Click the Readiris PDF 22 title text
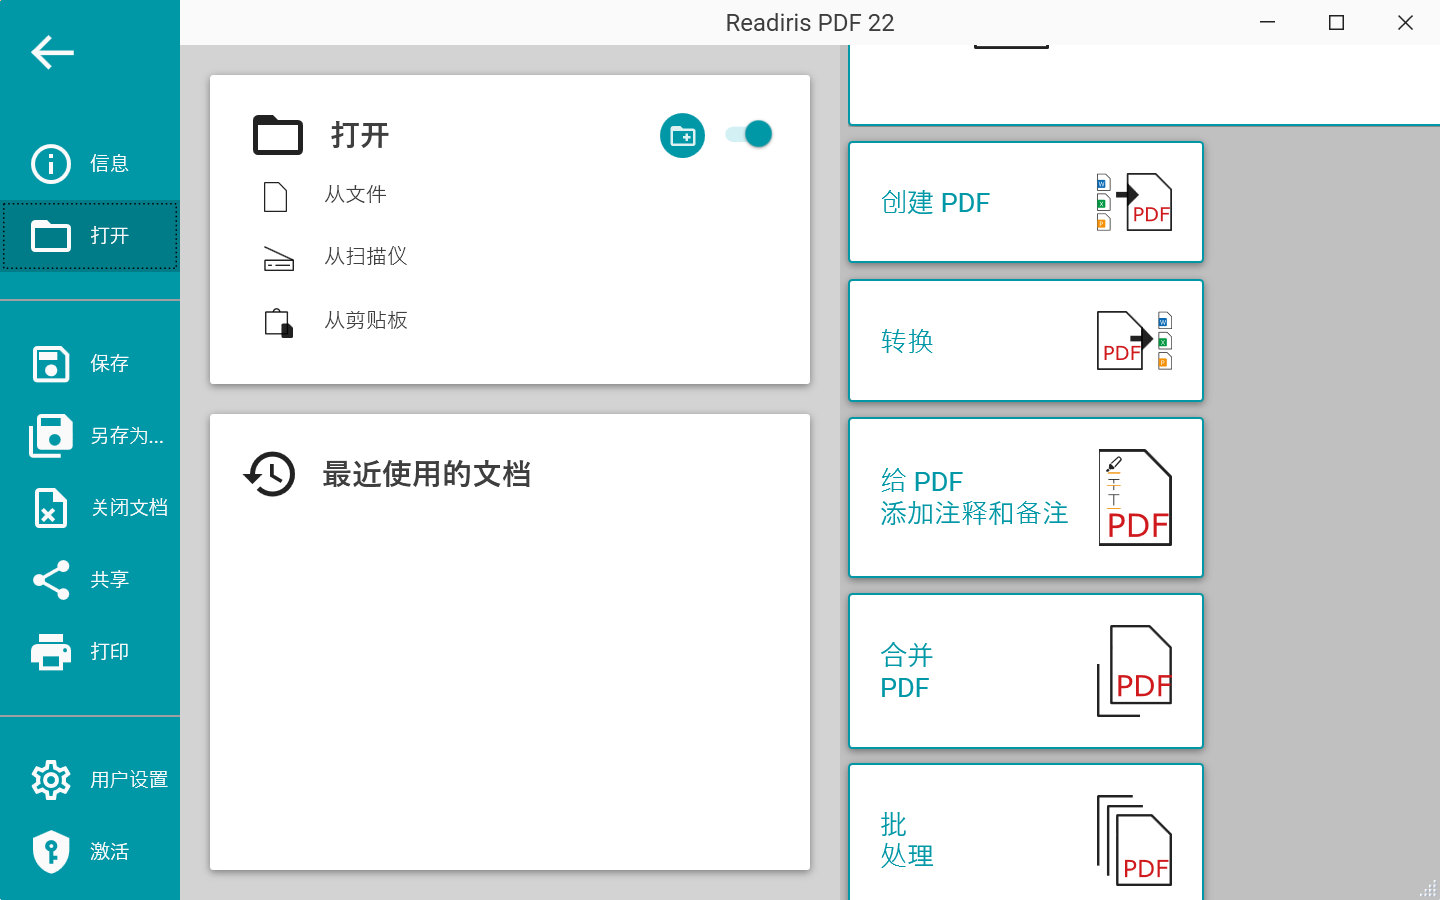 810,23
